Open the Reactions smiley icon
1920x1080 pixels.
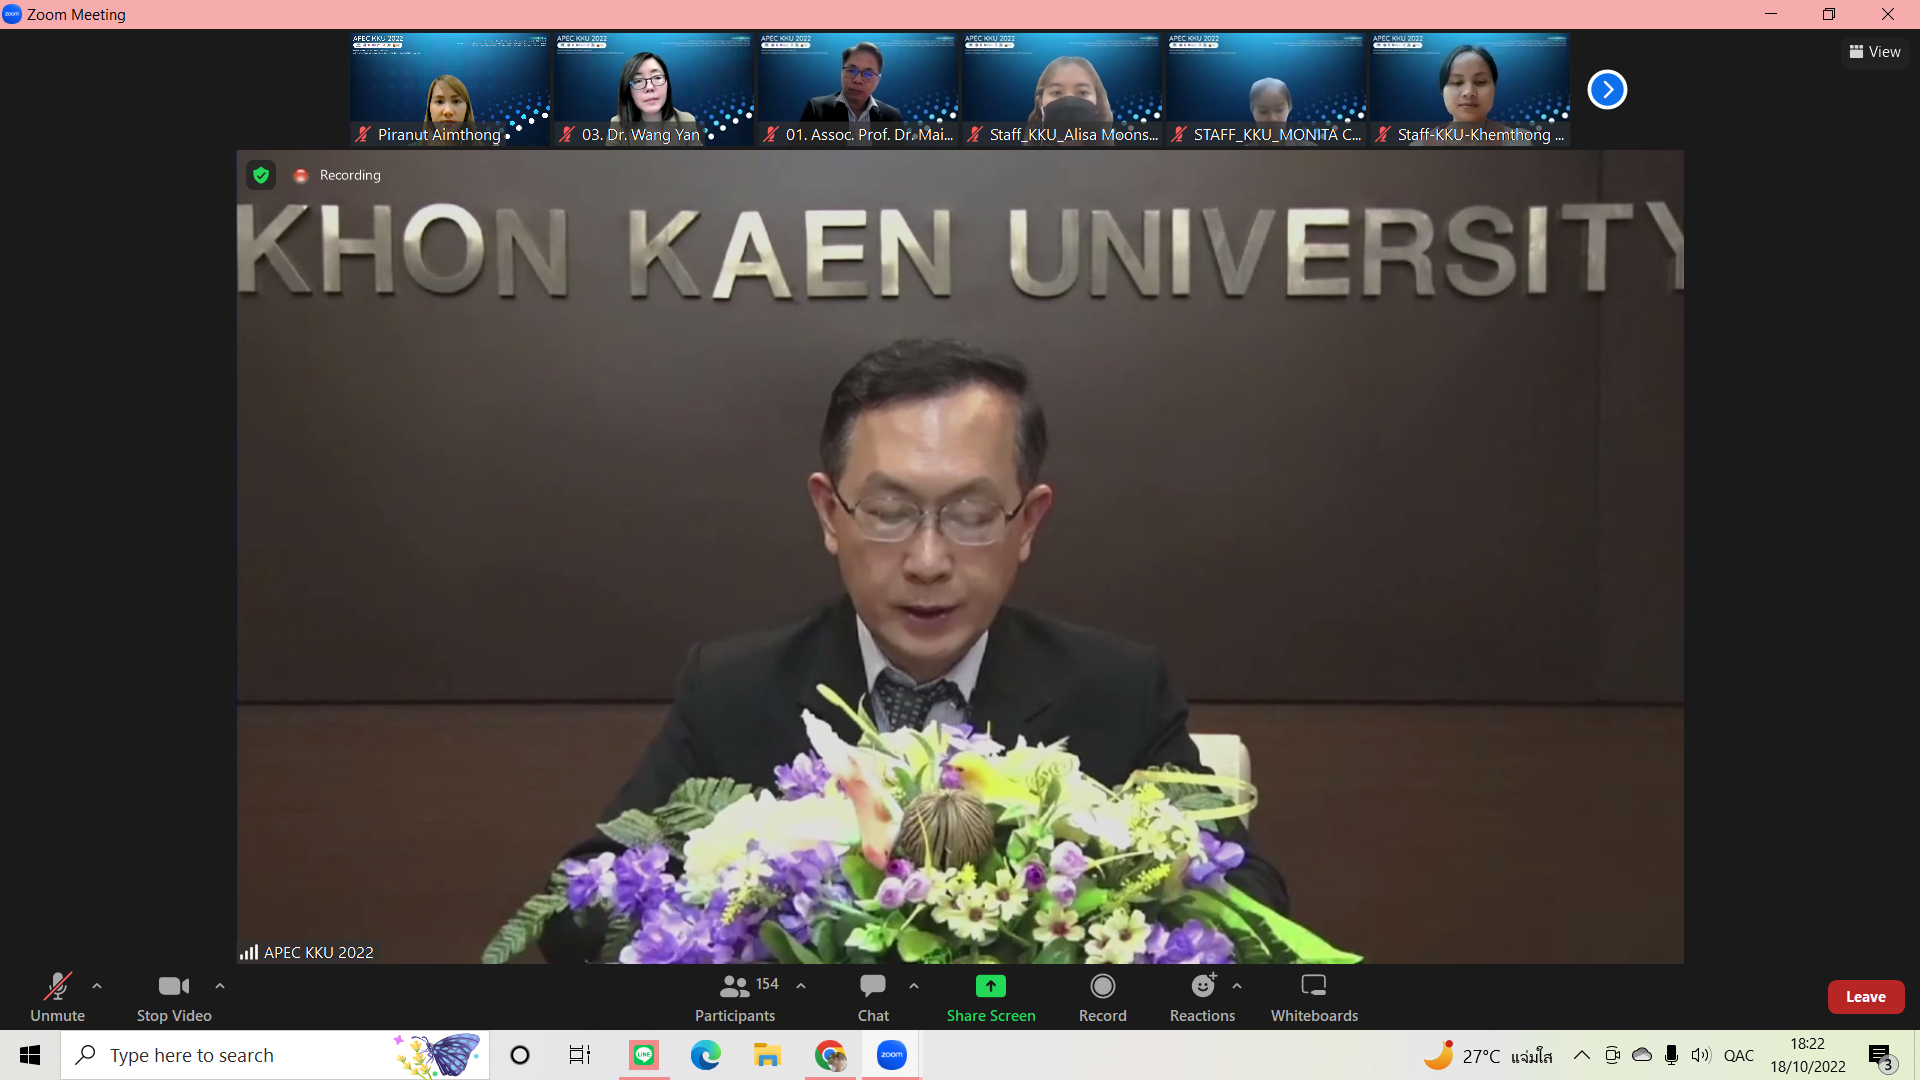click(1202, 986)
